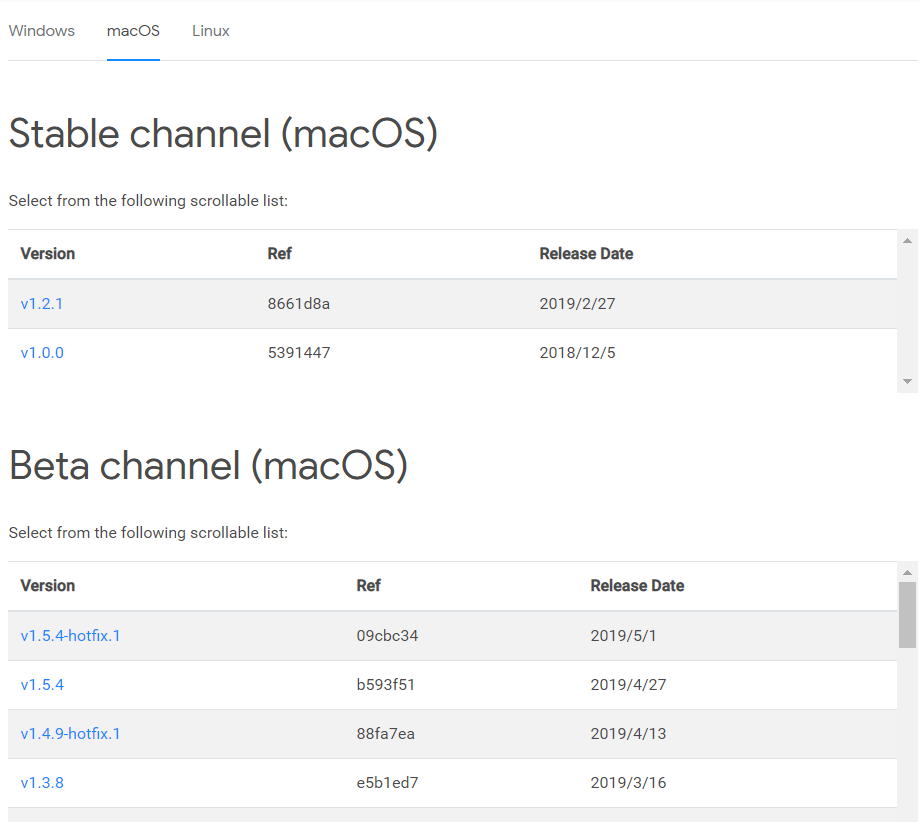Click release date 2019/5/1
This screenshot has height=822, width=921.
tap(623, 636)
